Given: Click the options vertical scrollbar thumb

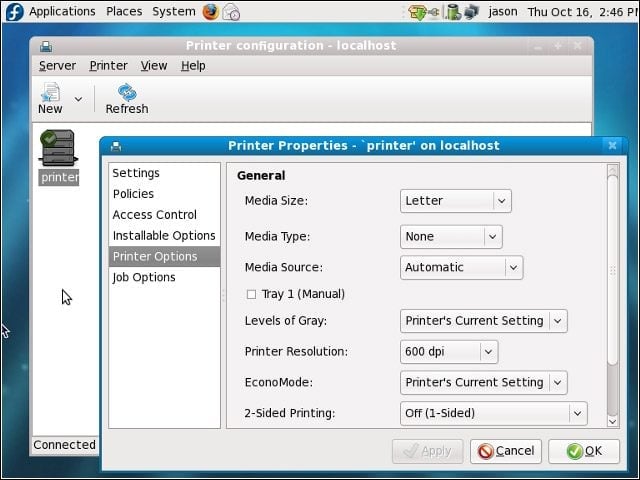Looking at the screenshot, I should pos(612,270).
